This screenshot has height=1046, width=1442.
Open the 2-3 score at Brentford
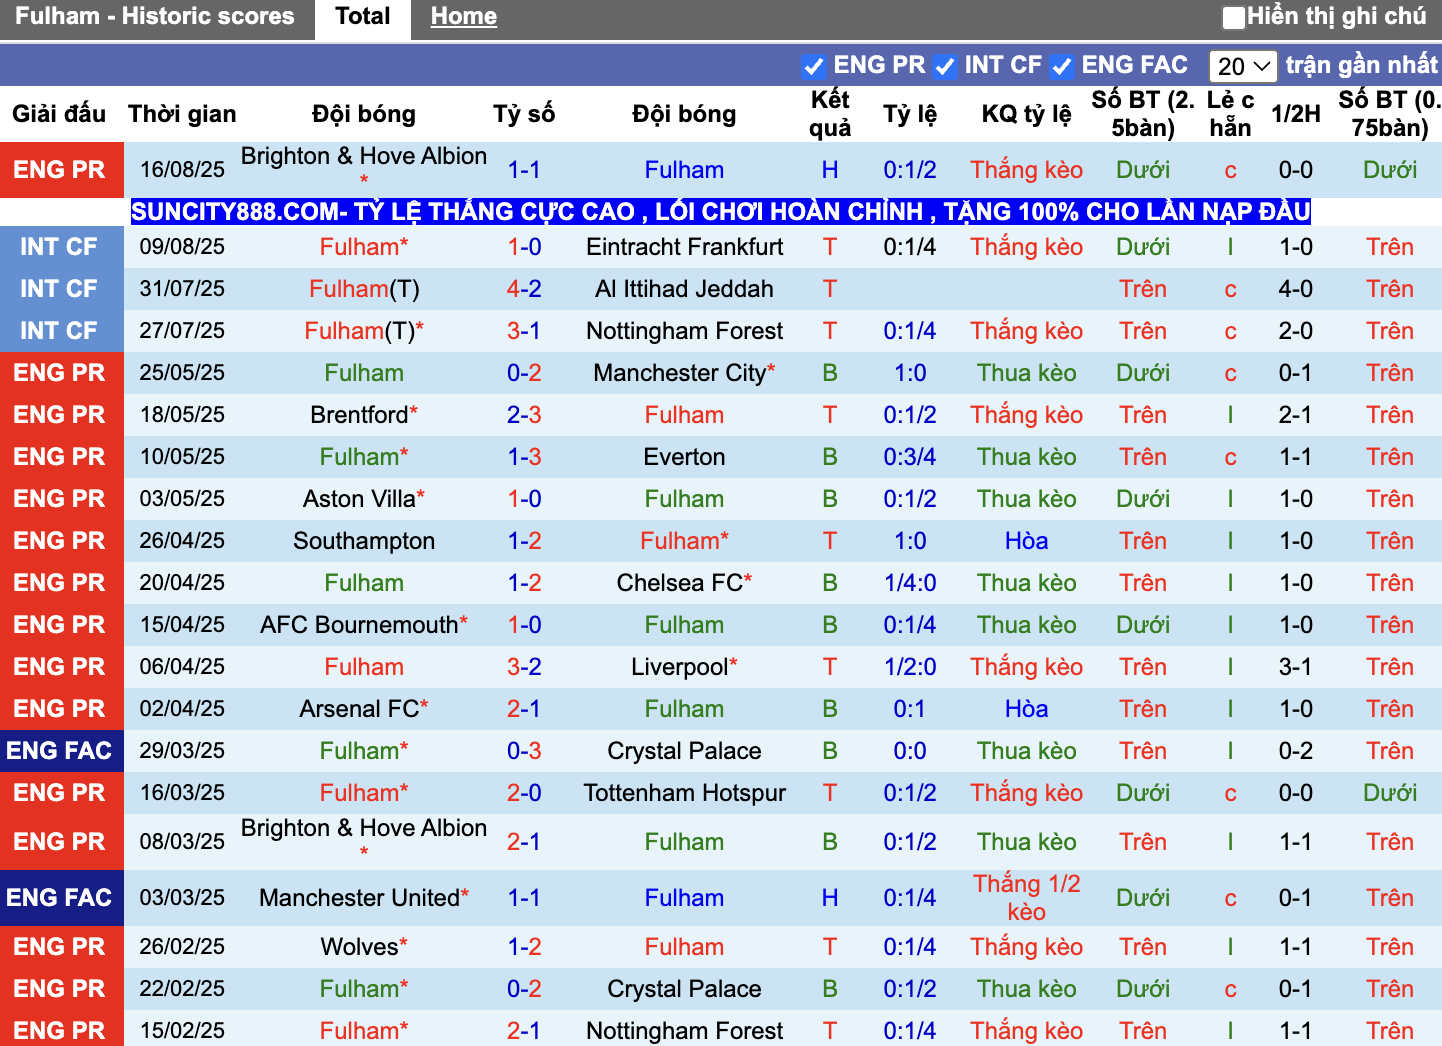tap(524, 415)
